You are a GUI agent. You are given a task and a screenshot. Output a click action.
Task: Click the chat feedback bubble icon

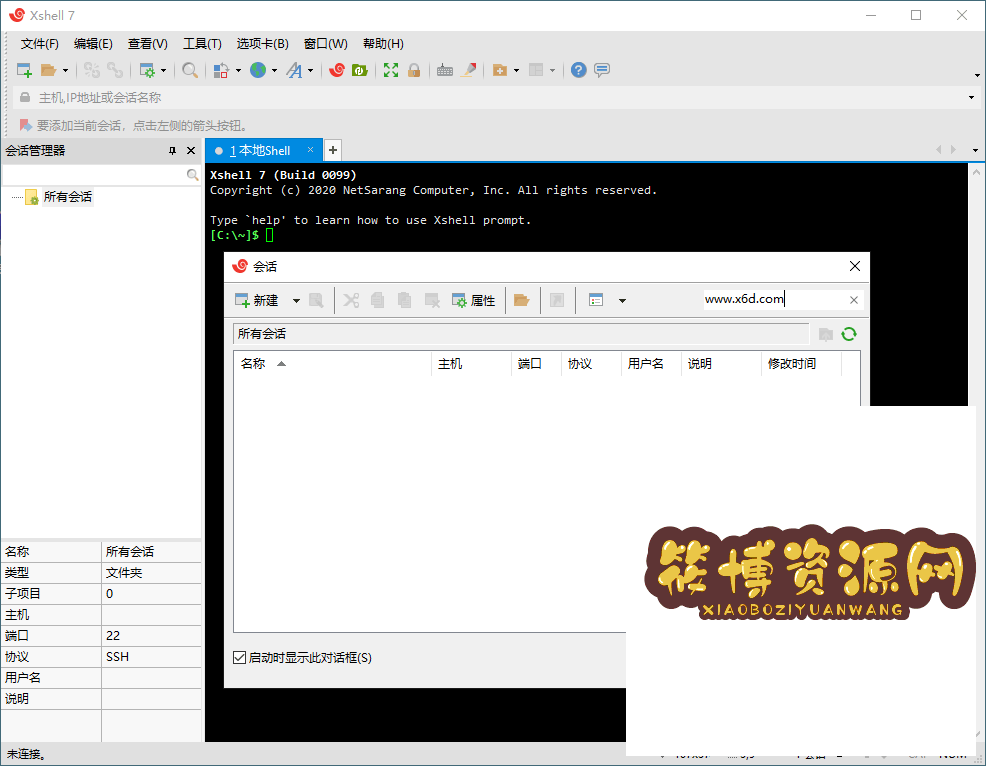pyautogui.click(x=602, y=70)
